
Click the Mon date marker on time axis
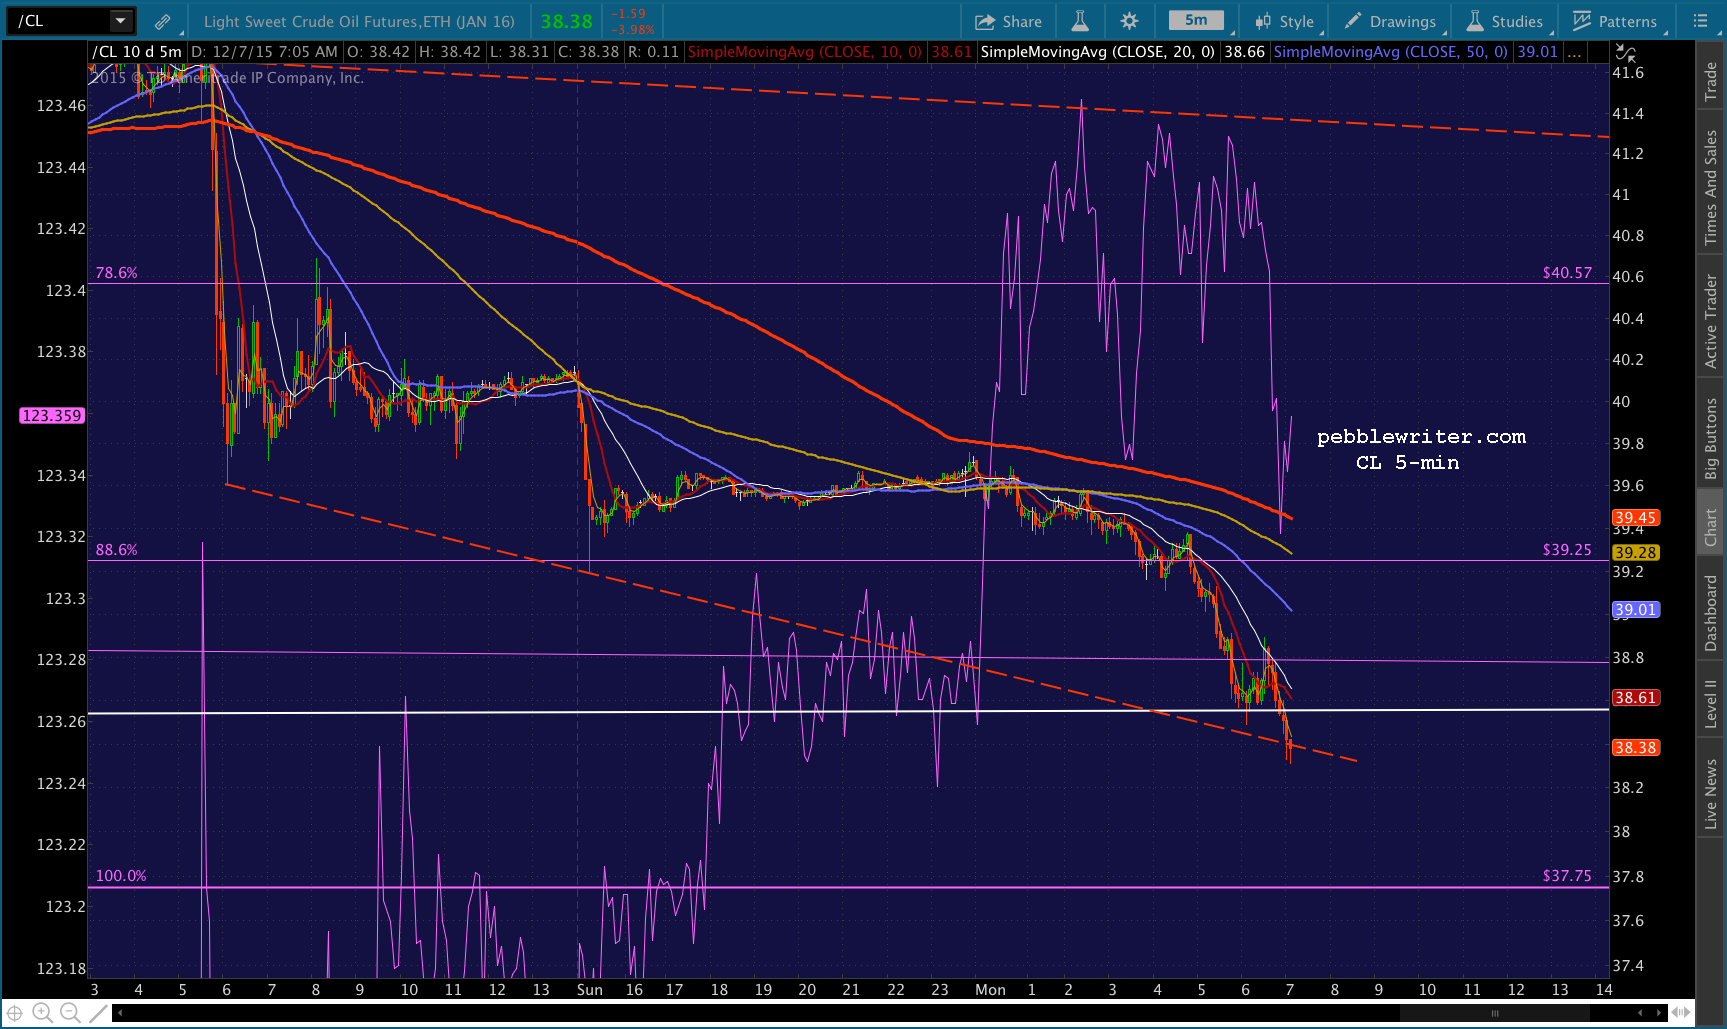(x=990, y=990)
